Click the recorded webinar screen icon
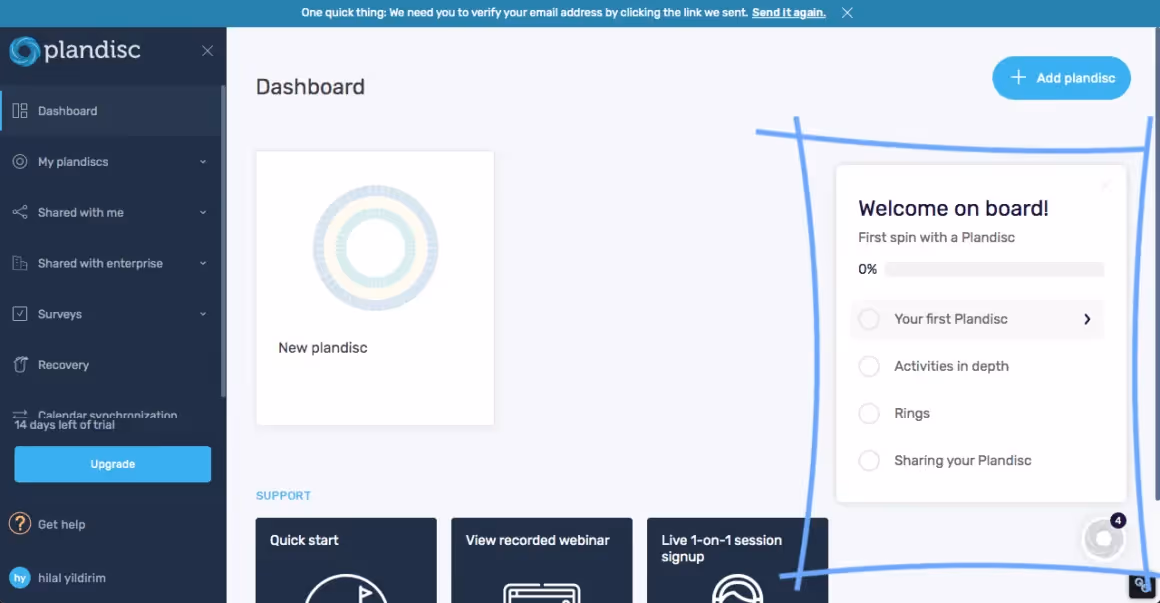 (542, 593)
